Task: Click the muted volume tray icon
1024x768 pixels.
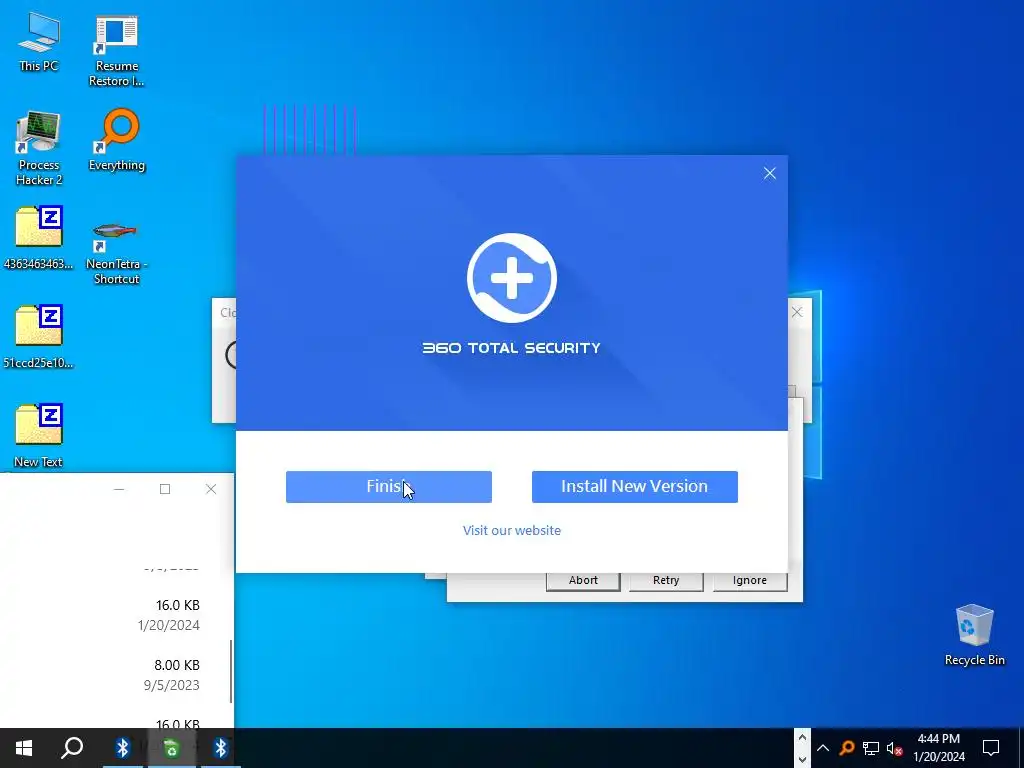Action: tap(894, 748)
